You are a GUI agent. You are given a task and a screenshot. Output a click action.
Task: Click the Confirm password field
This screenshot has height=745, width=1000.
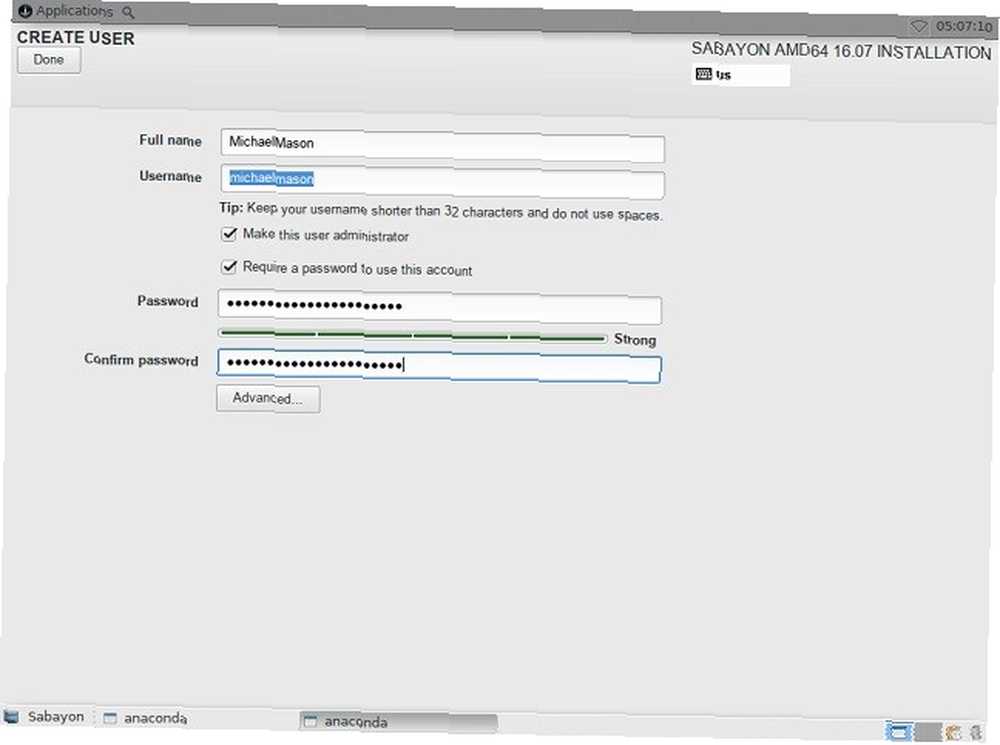(439, 365)
